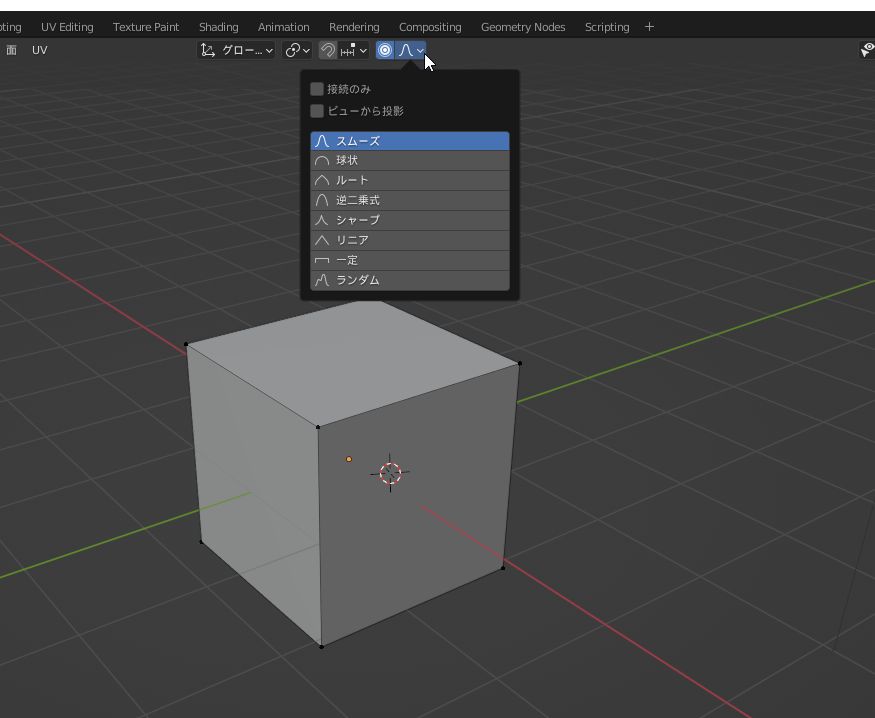
Task: Switch to the Animation workspace tab
Action: (x=283, y=27)
